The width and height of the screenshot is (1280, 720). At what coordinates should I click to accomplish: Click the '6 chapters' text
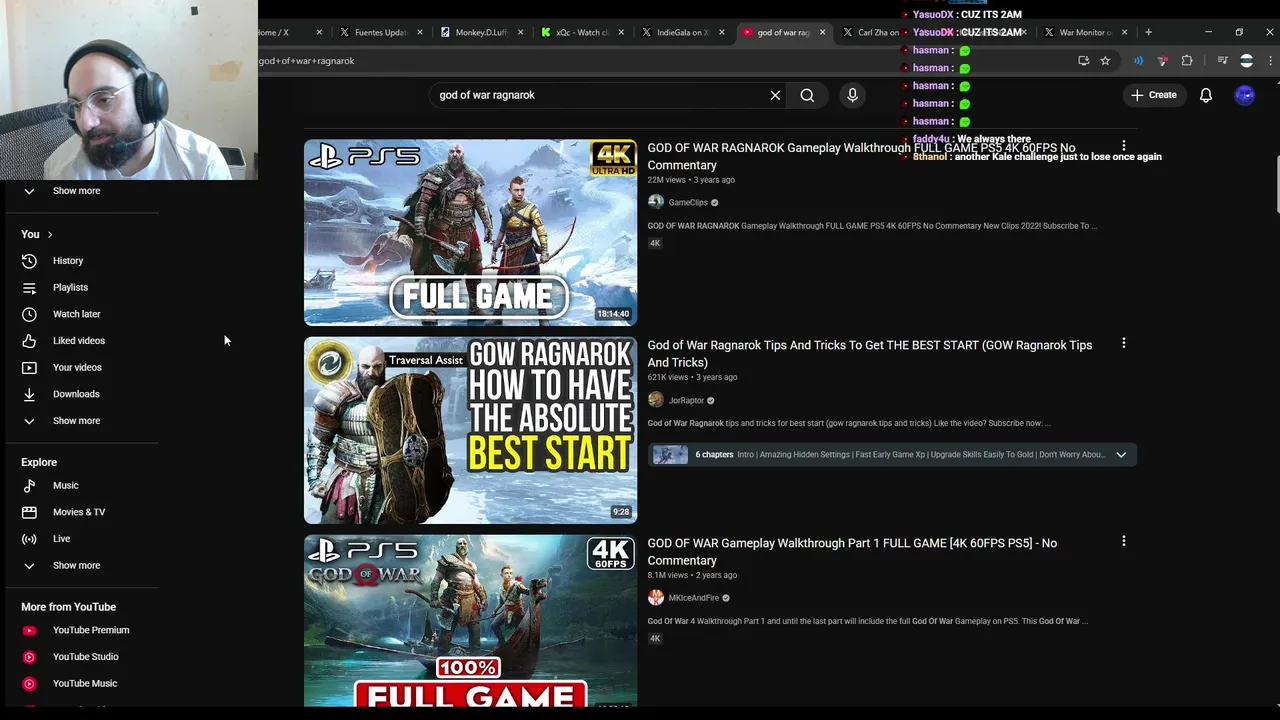pyautogui.click(x=714, y=455)
